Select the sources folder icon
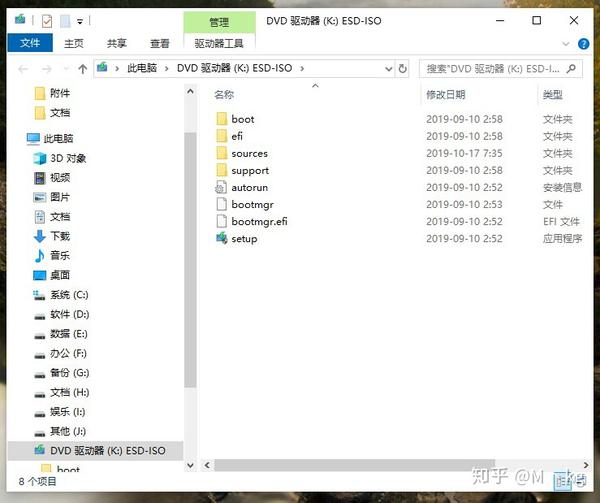The width and height of the screenshot is (600, 503). [x=222, y=153]
